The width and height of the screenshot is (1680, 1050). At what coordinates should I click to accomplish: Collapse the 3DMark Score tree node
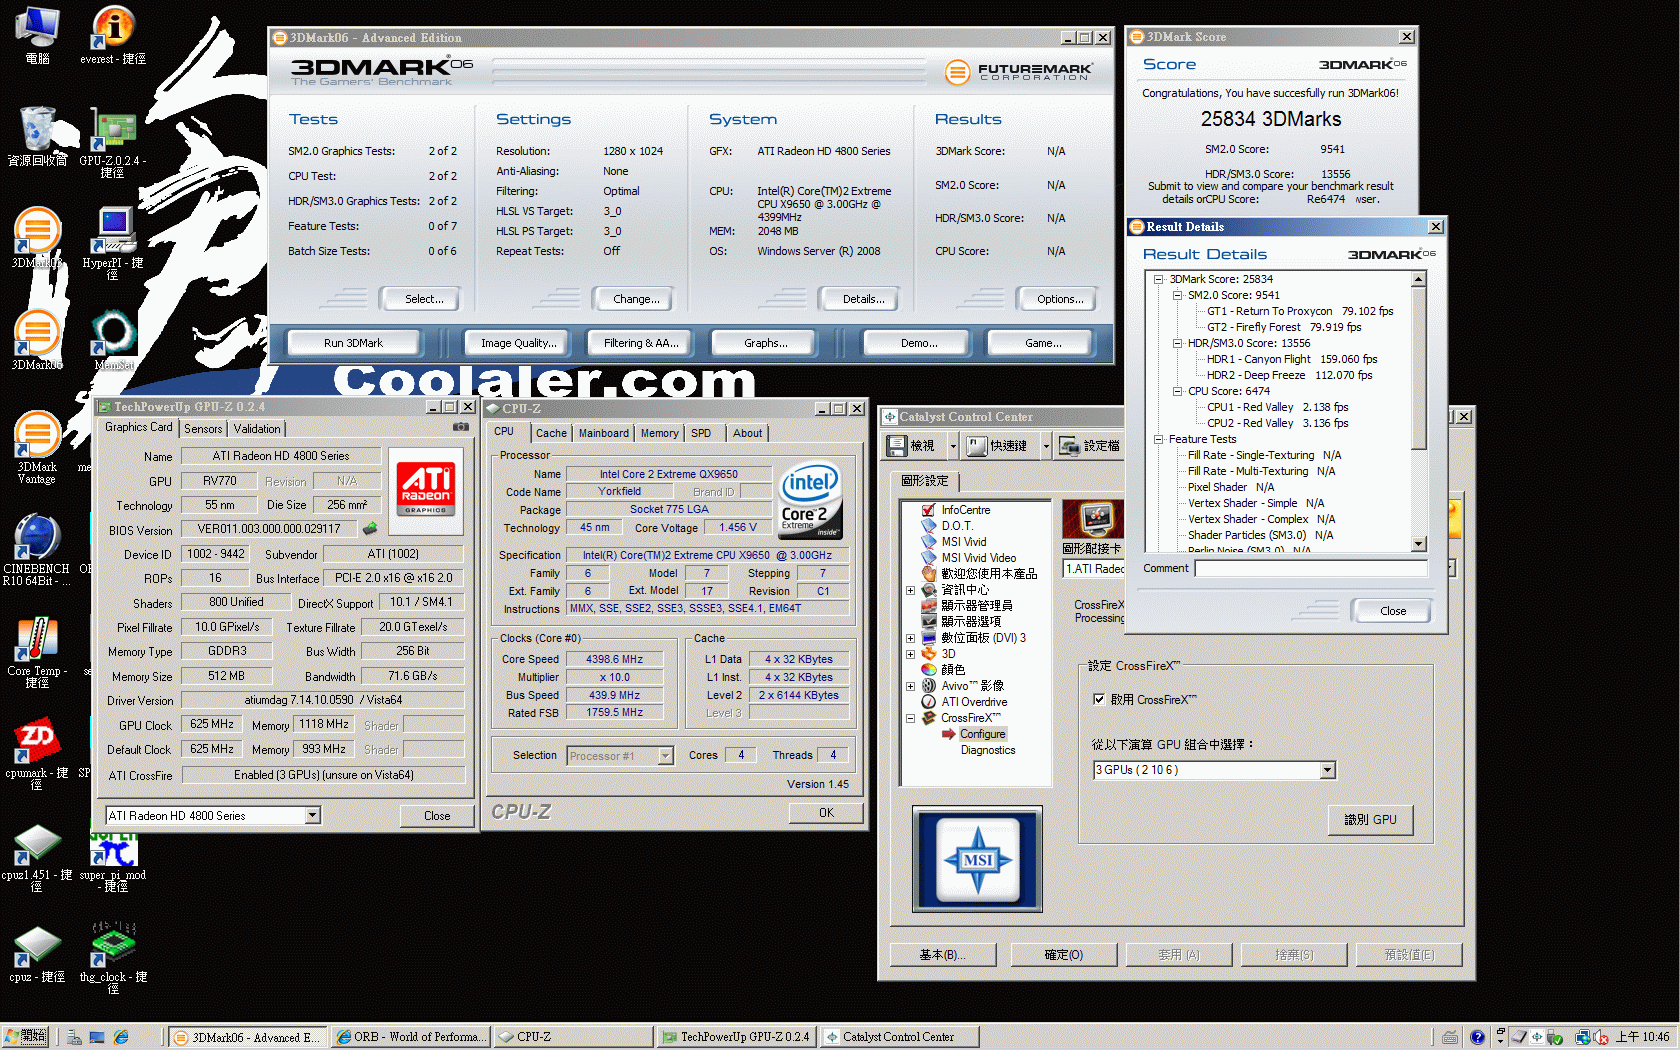point(1159,279)
